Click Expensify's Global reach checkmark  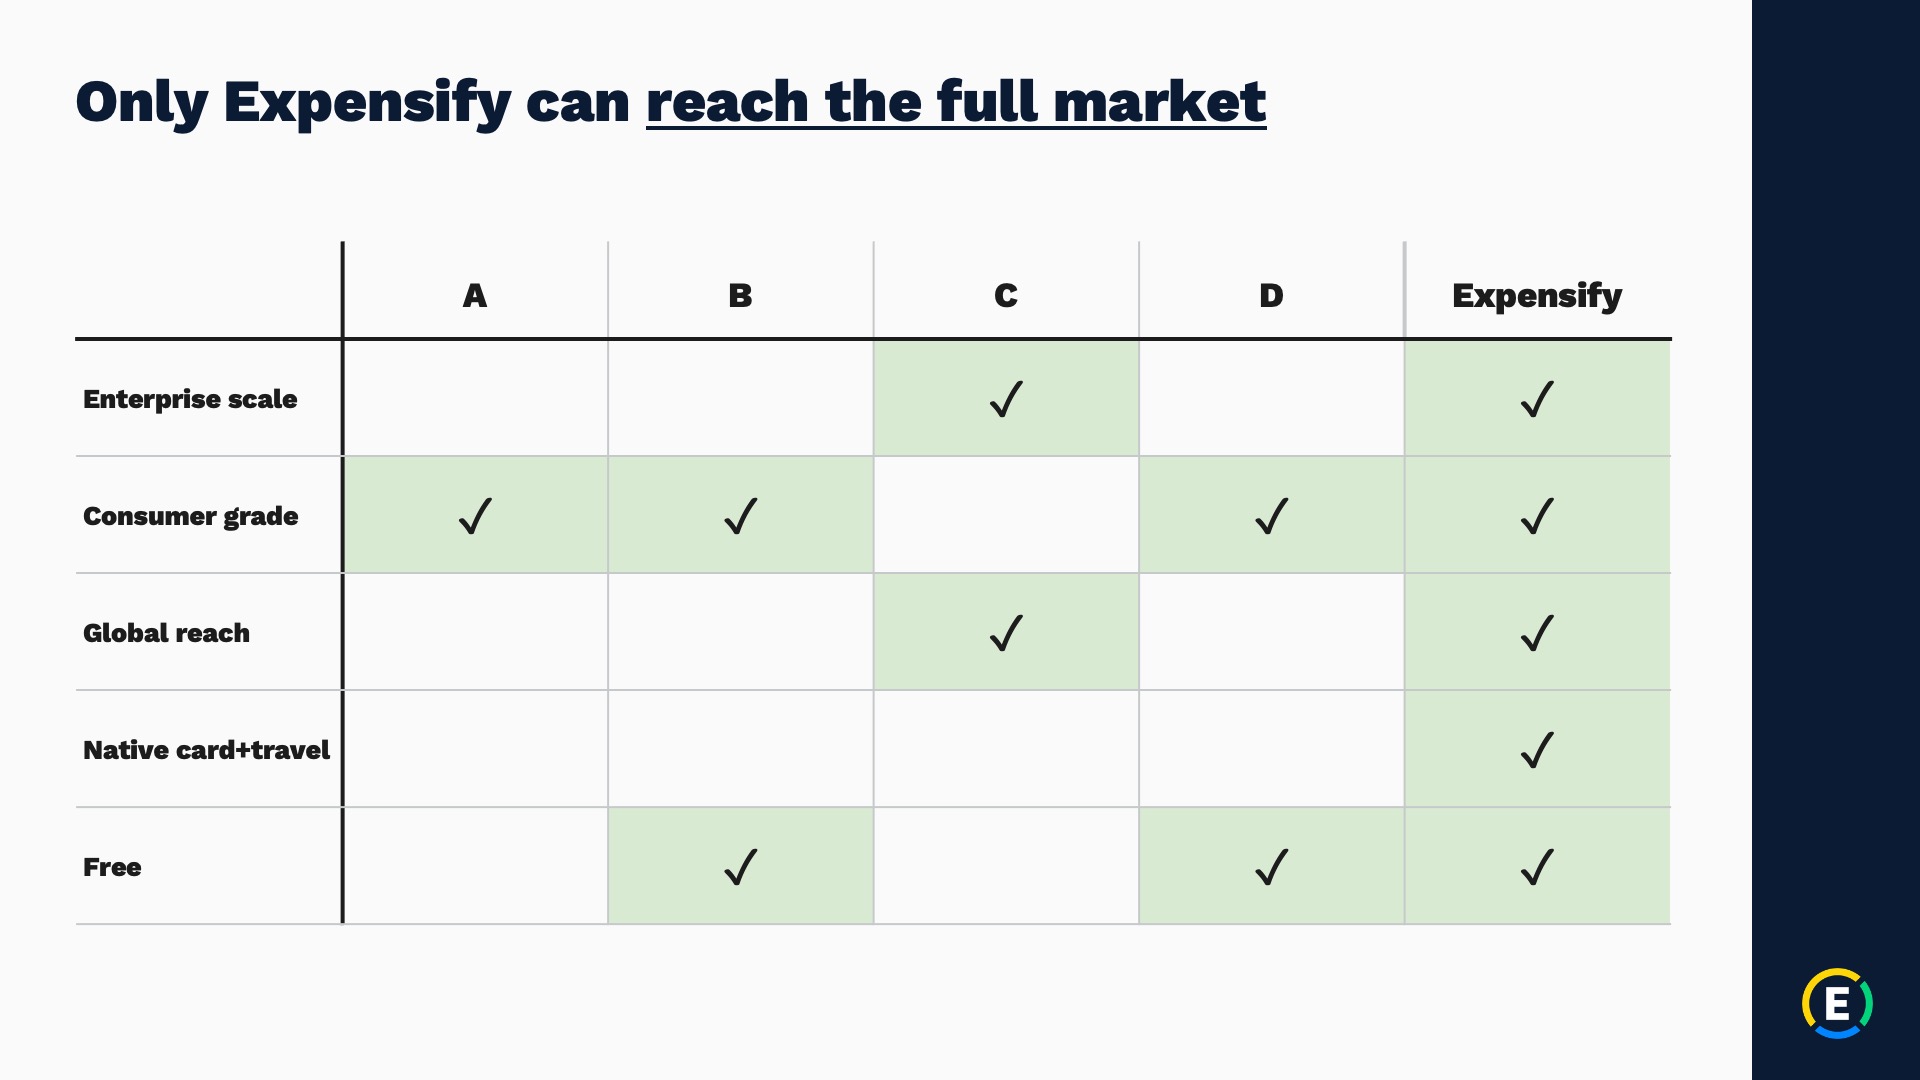(x=1537, y=633)
